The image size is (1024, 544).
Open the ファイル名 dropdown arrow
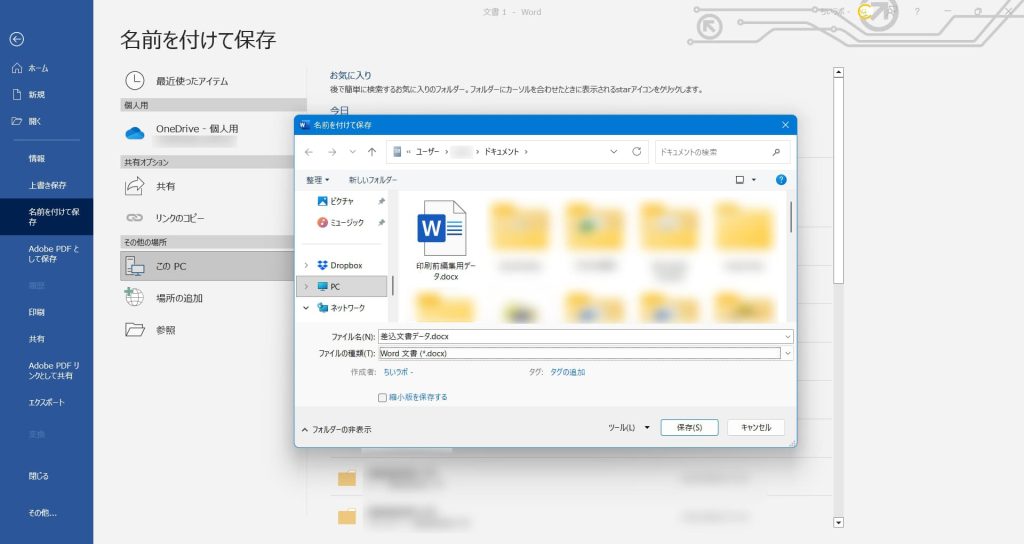pos(788,336)
